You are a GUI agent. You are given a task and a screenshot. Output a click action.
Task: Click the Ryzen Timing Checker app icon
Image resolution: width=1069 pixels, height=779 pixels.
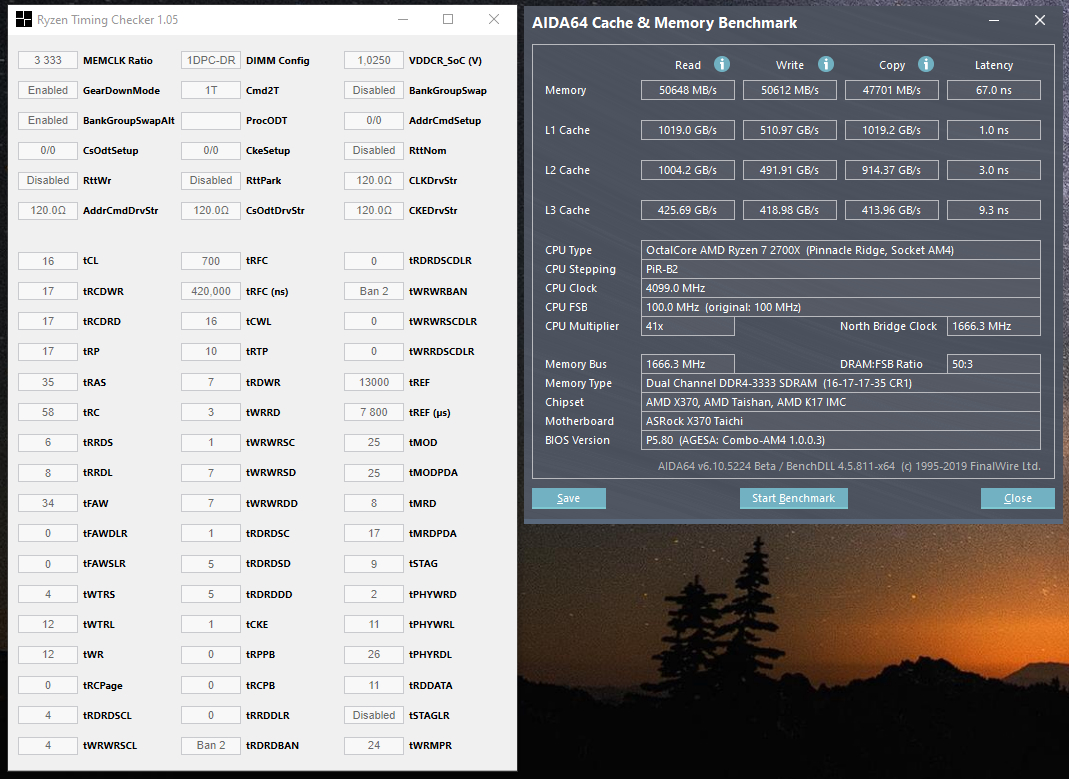pos(24,19)
